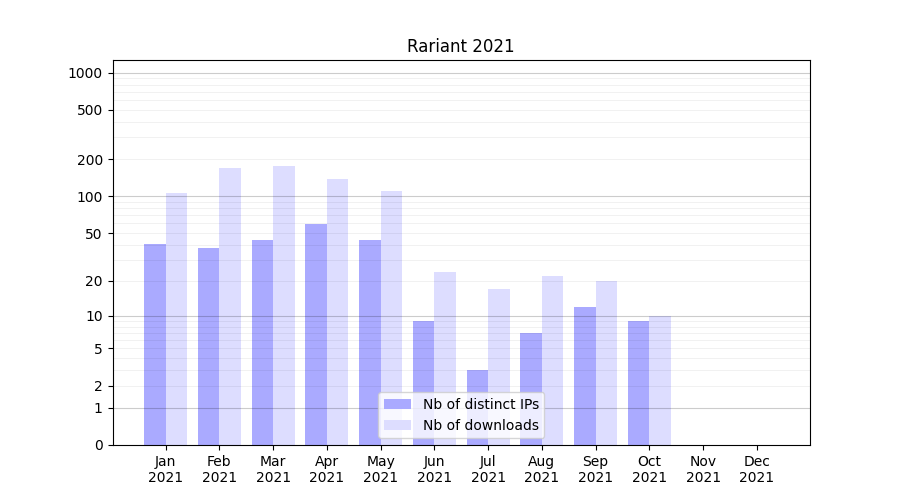The width and height of the screenshot is (900, 500).
Task: Click the 'Dec 2021' x-axis label
Action: [x=756, y=469]
